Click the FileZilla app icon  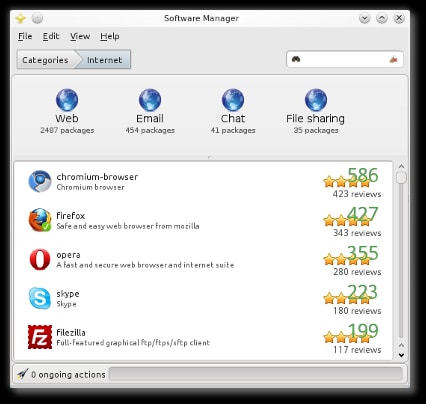coord(40,337)
